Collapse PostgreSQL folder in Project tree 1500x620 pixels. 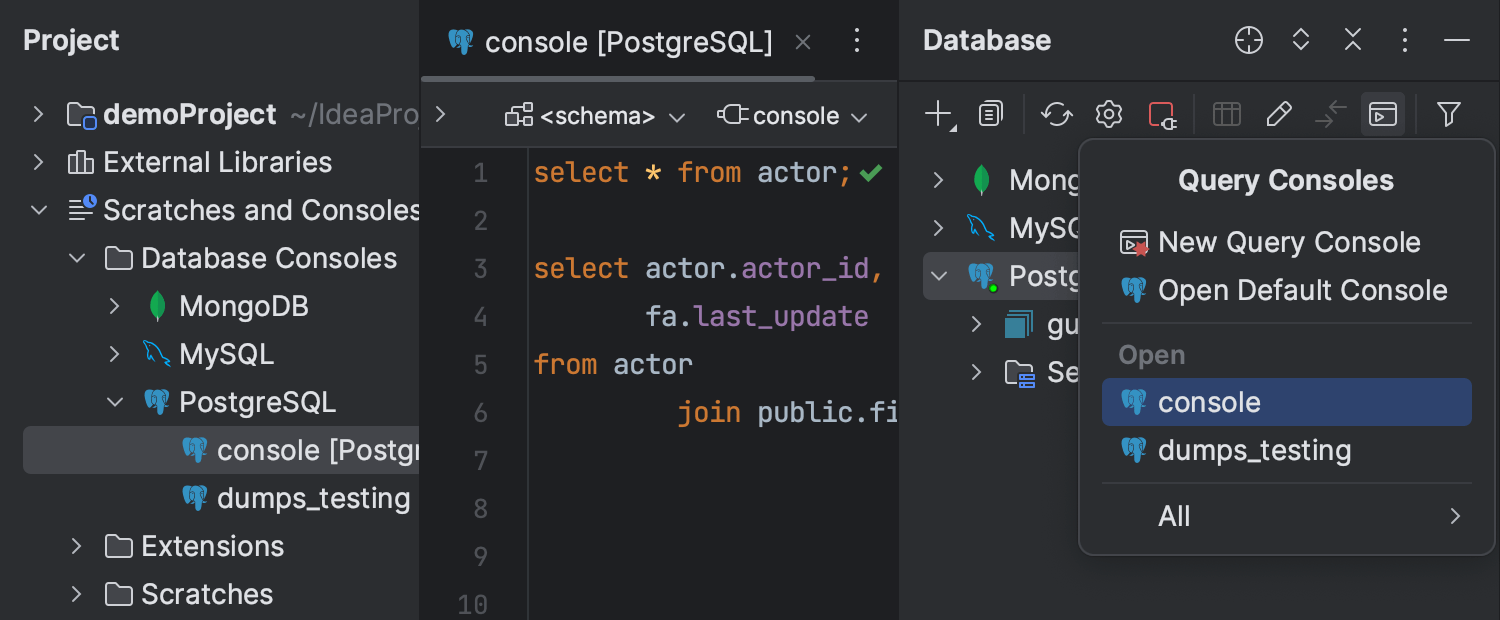[x=114, y=402]
